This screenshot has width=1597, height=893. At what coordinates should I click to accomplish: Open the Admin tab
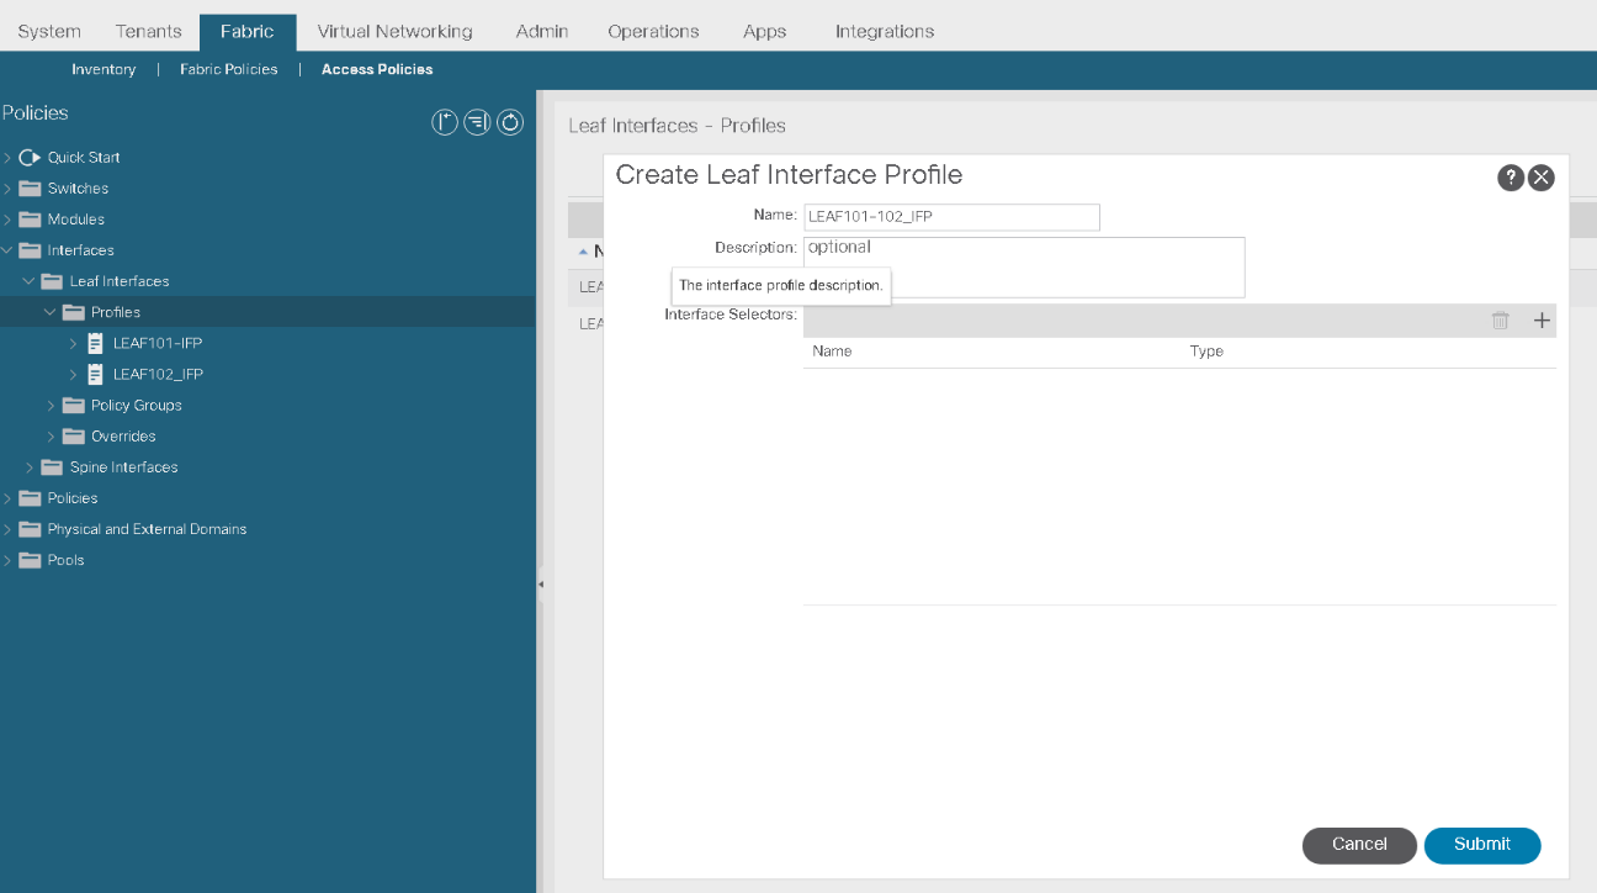click(542, 31)
